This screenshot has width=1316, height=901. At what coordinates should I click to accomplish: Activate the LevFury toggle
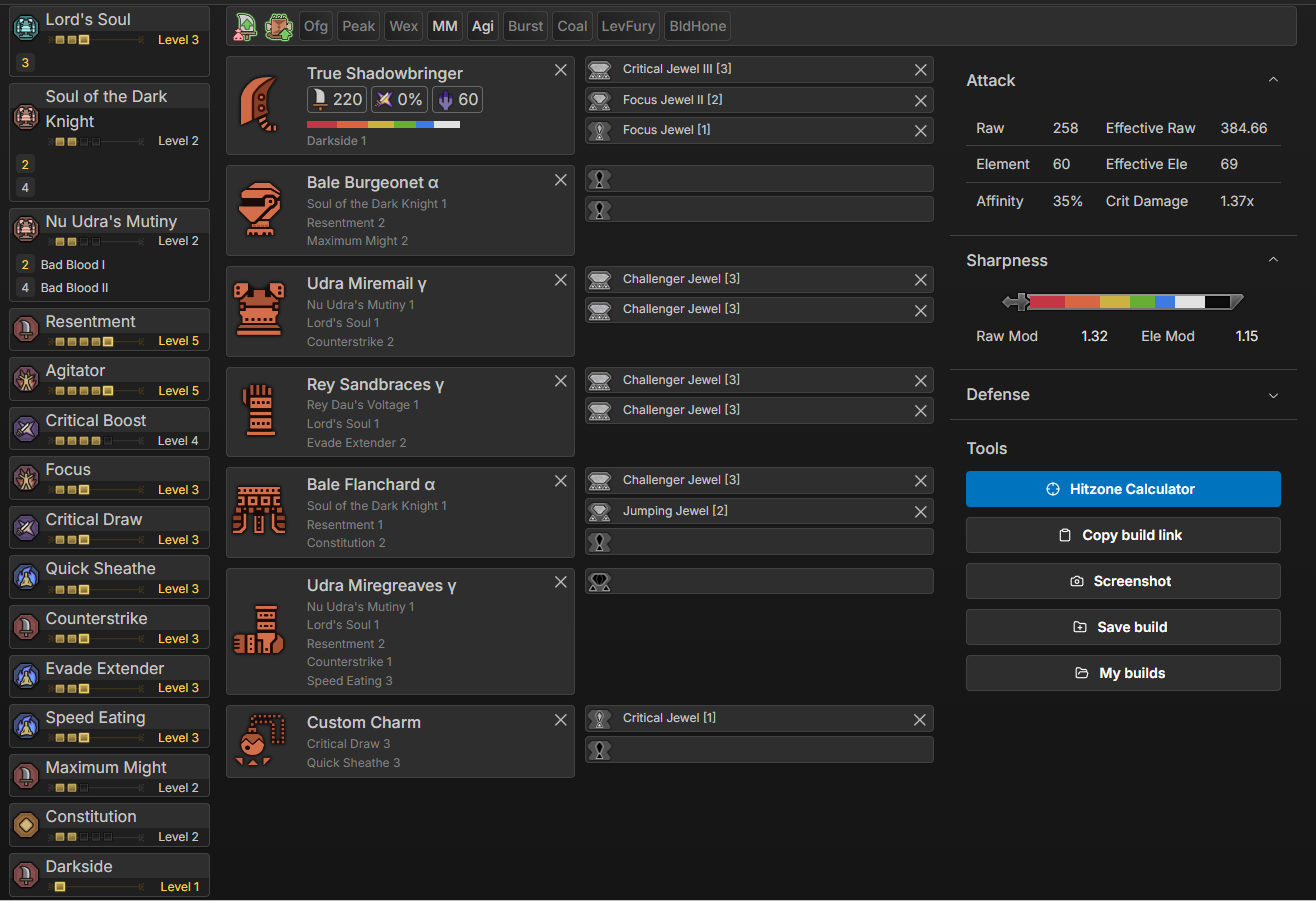628,26
